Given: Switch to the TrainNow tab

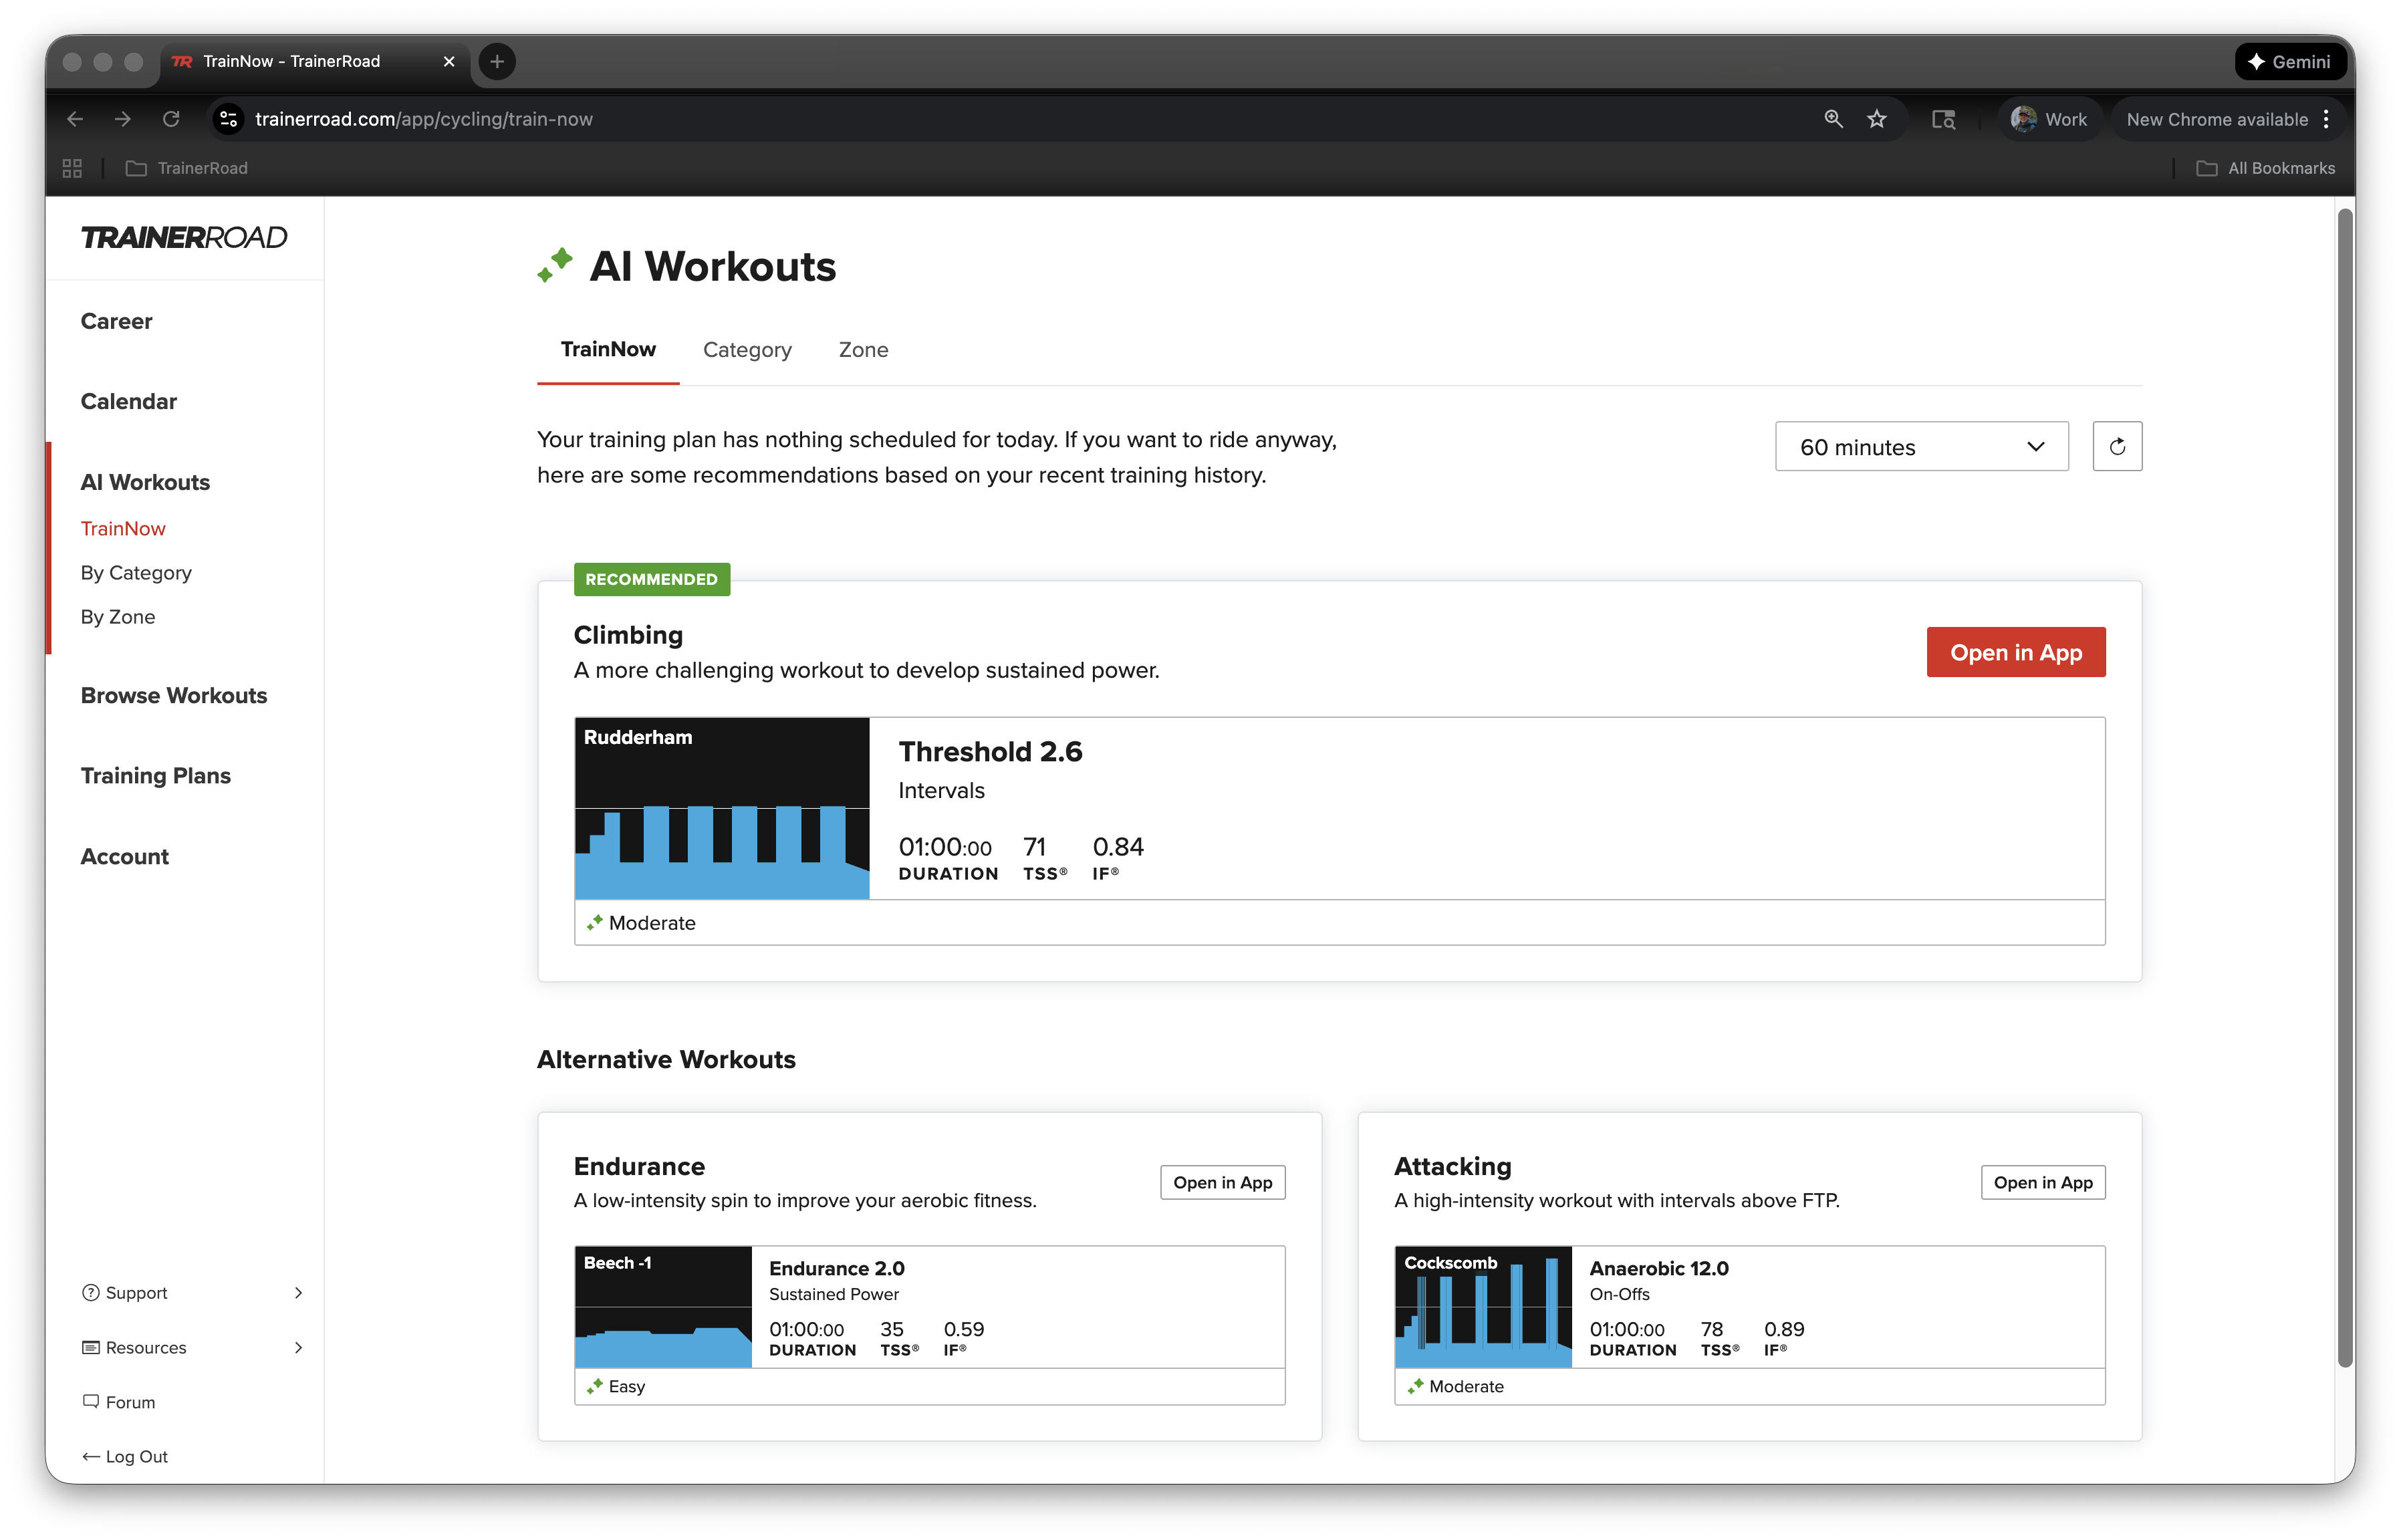Looking at the screenshot, I should tap(608, 349).
